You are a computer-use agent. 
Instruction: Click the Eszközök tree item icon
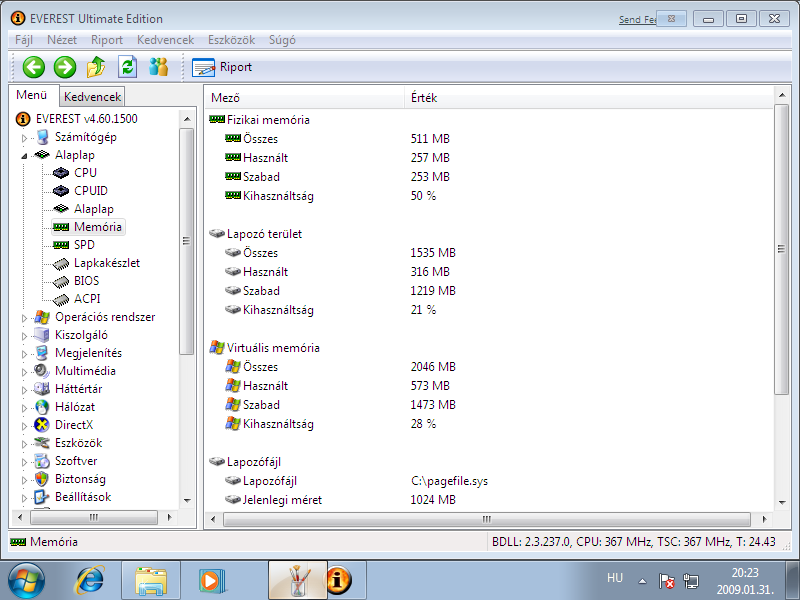tap(41, 443)
